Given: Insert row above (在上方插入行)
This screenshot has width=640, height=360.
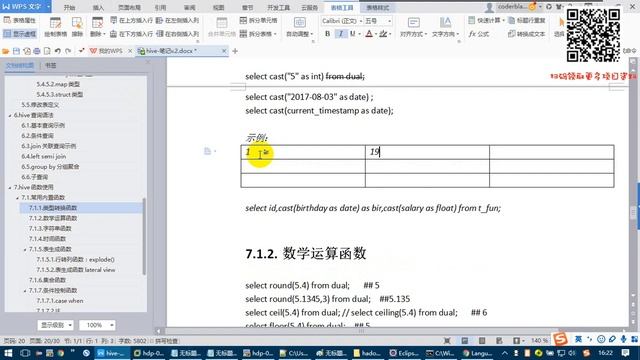Looking at the screenshot, I should [131, 20].
